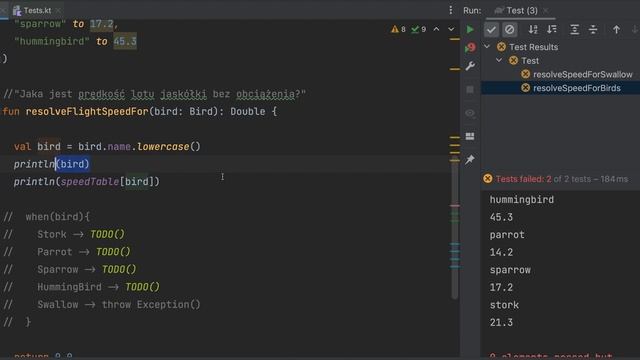Click the 45.3 value in code
Image resolution: width=640 pixels, height=360 pixels.
(125, 41)
